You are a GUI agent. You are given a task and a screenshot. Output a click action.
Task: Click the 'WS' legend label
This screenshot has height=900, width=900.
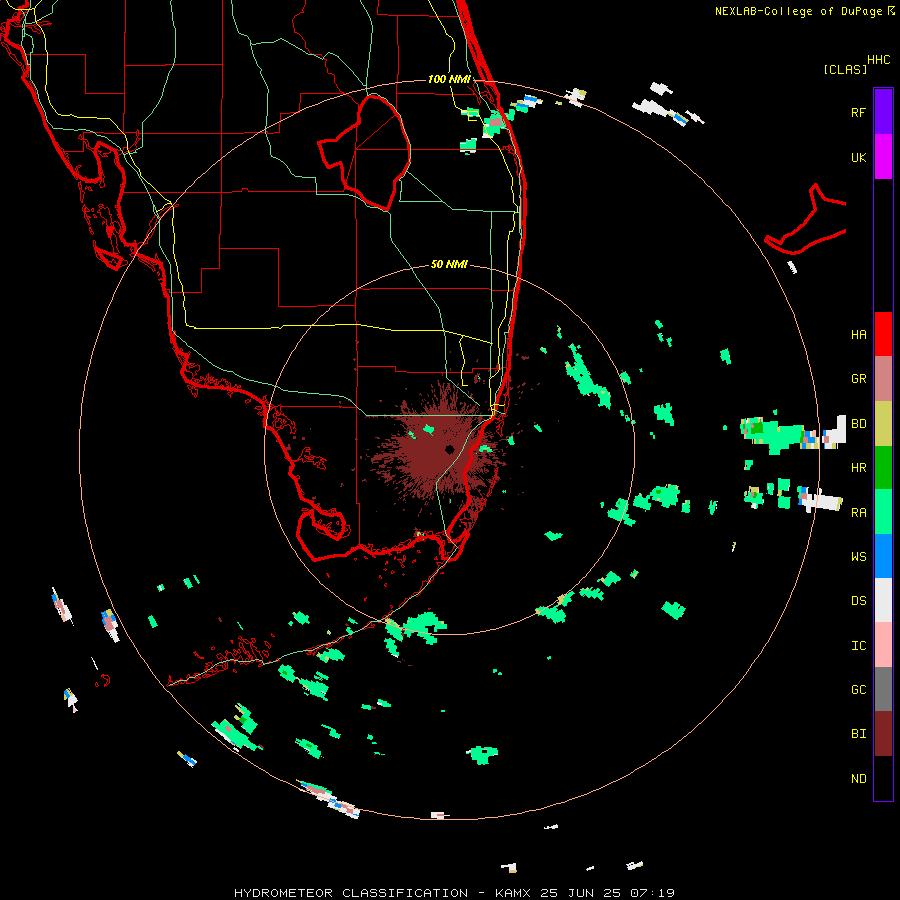[x=858, y=557]
